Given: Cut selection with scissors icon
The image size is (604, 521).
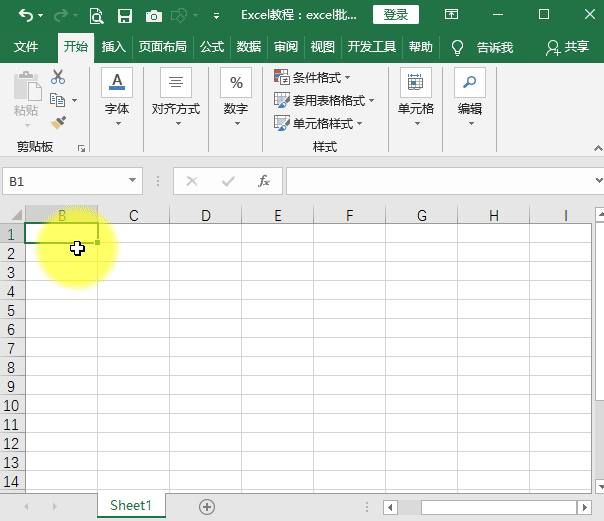Looking at the screenshot, I should click(58, 77).
